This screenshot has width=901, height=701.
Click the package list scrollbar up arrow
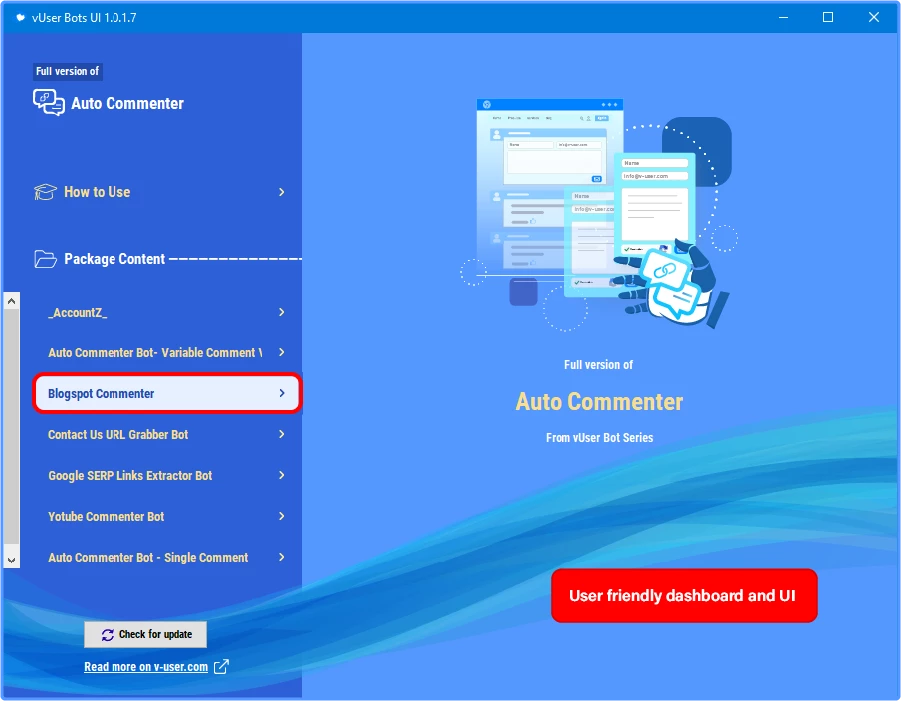click(11, 301)
